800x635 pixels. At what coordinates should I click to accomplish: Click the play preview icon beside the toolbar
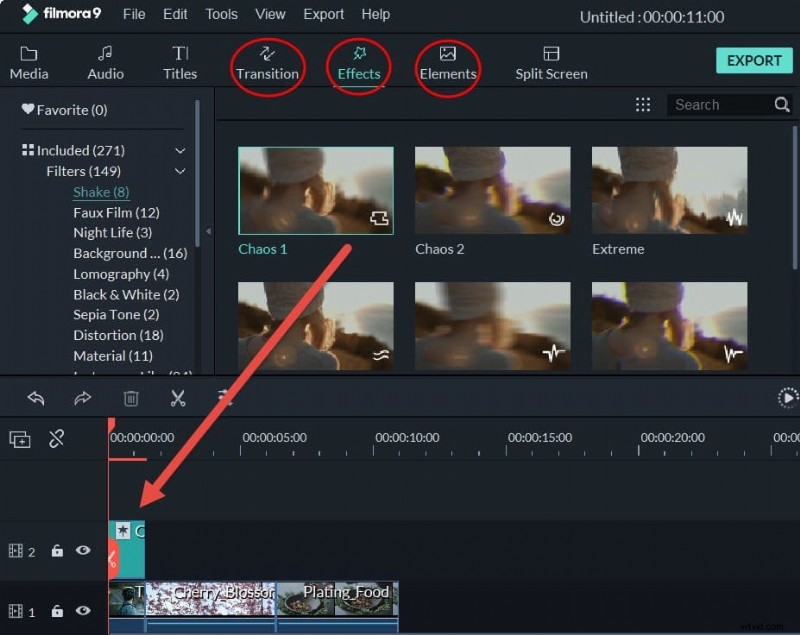pos(788,398)
